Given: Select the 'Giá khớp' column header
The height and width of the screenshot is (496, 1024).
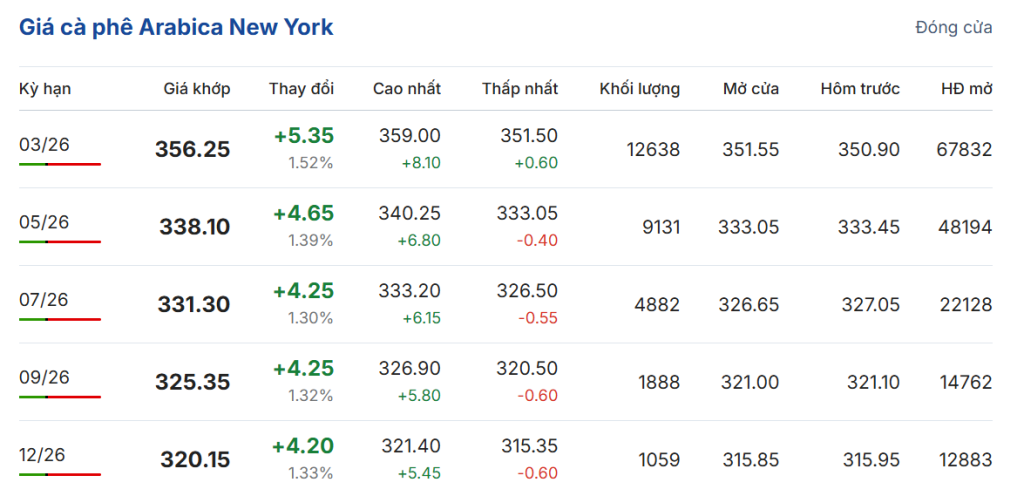Looking at the screenshot, I should (197, 89).
